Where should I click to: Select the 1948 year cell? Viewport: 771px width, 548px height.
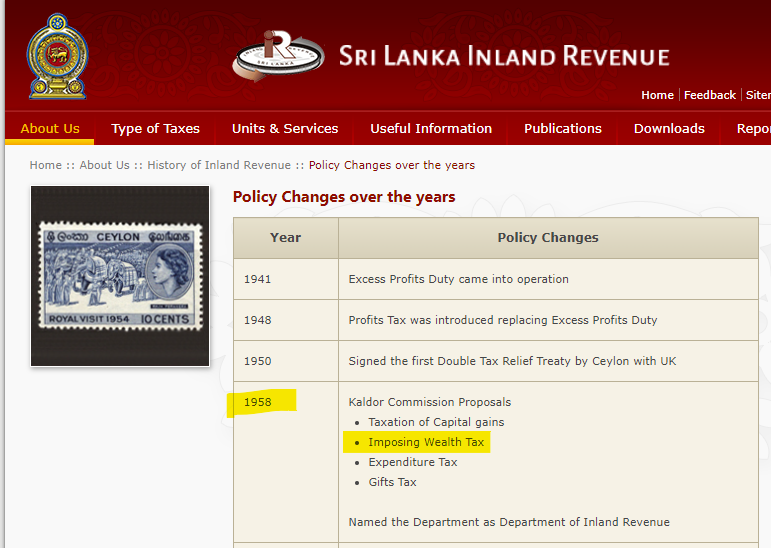click(x=286, y=320)
